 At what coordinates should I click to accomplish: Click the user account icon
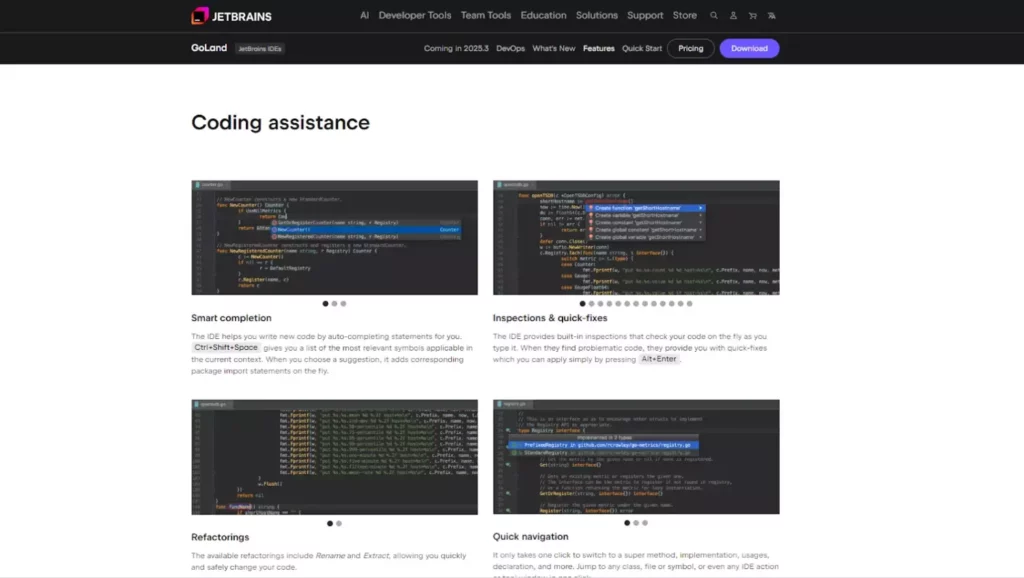coord(733,16)
